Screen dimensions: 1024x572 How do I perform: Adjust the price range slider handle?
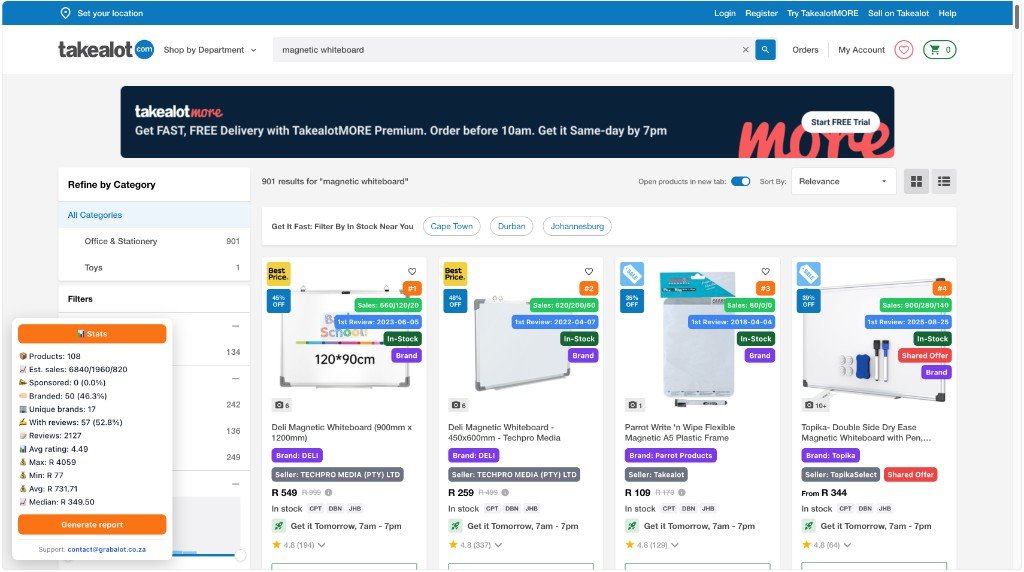click(240, 555)
